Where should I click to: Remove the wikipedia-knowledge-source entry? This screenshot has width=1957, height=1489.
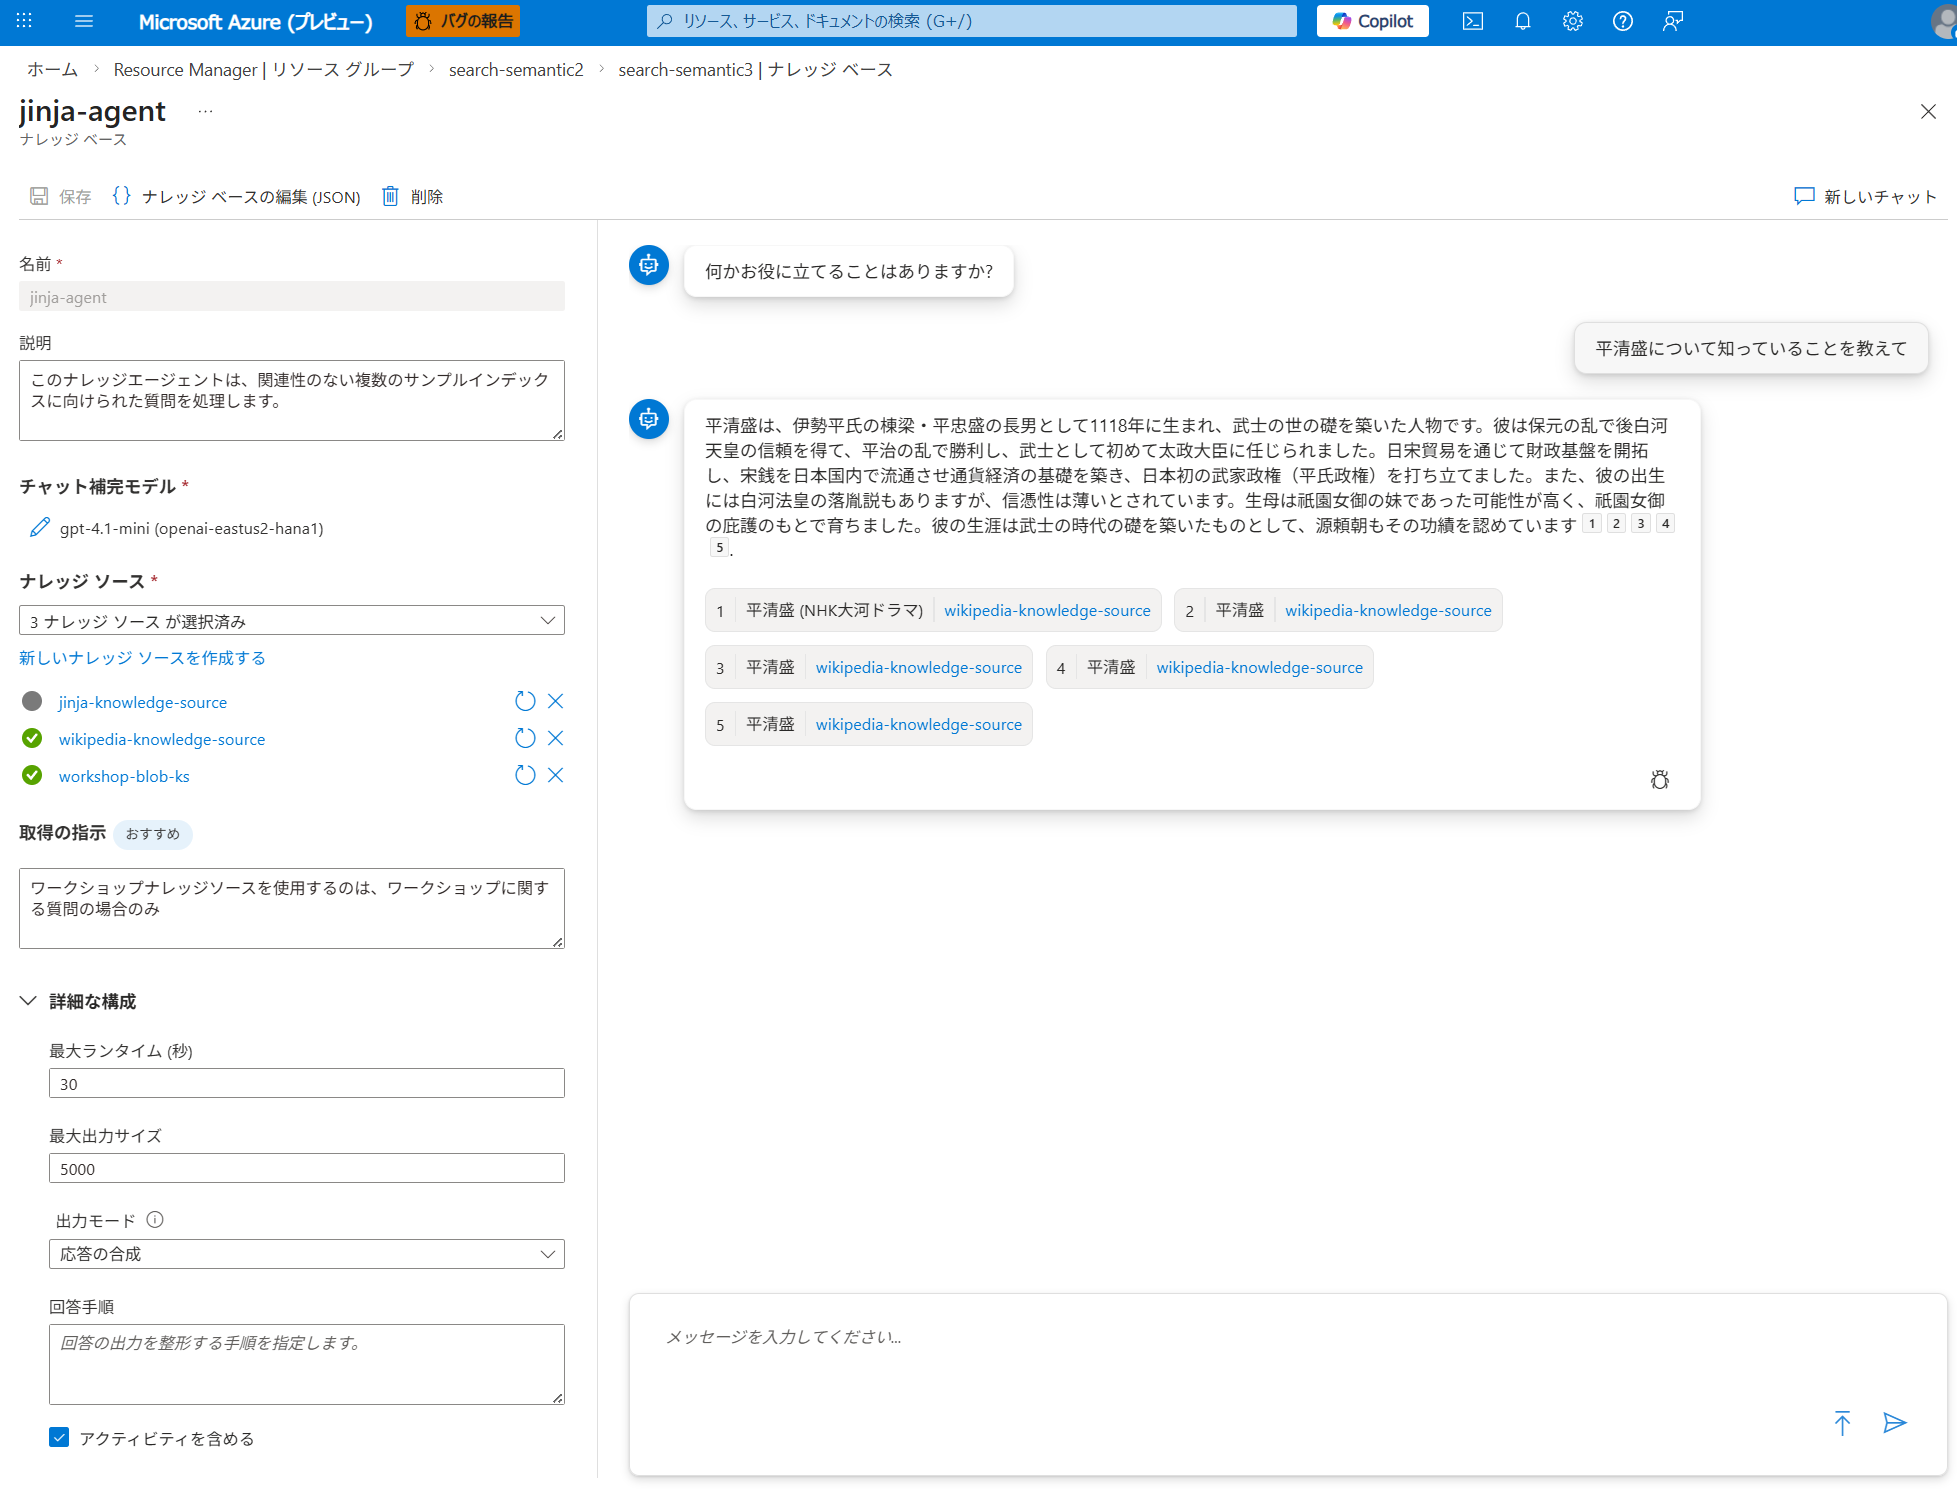pos(556,739)
